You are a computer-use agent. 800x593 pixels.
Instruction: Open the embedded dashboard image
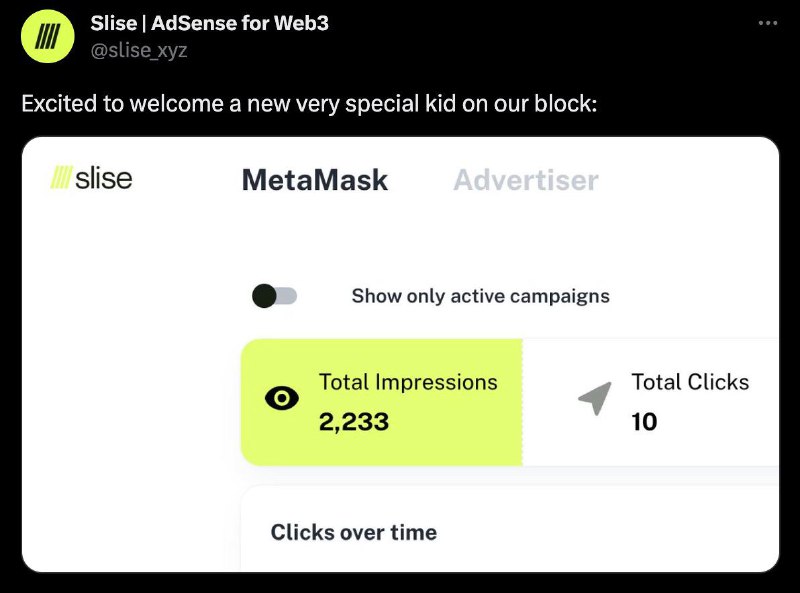401,354
